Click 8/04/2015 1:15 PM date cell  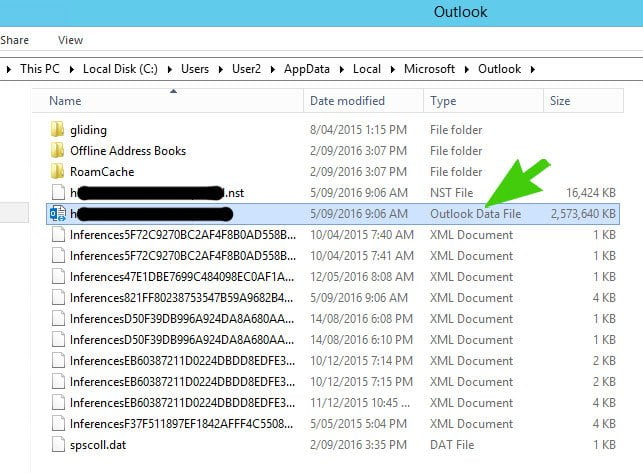pyautogui.click(x=358, y=130)
